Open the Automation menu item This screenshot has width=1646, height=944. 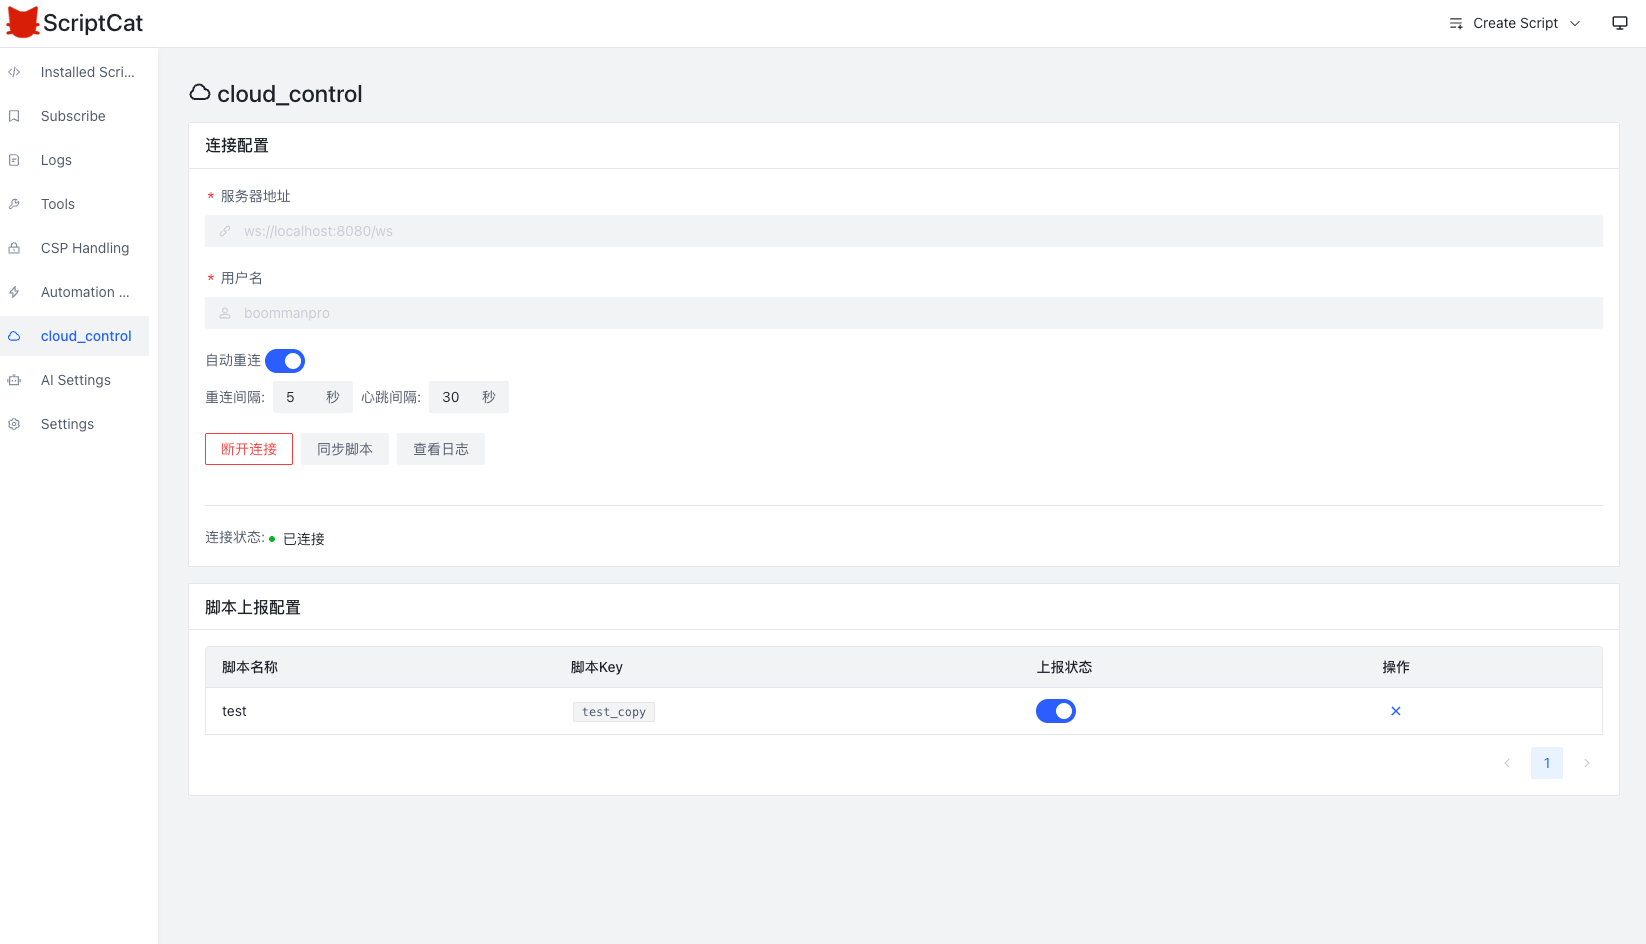pos(84,292)
